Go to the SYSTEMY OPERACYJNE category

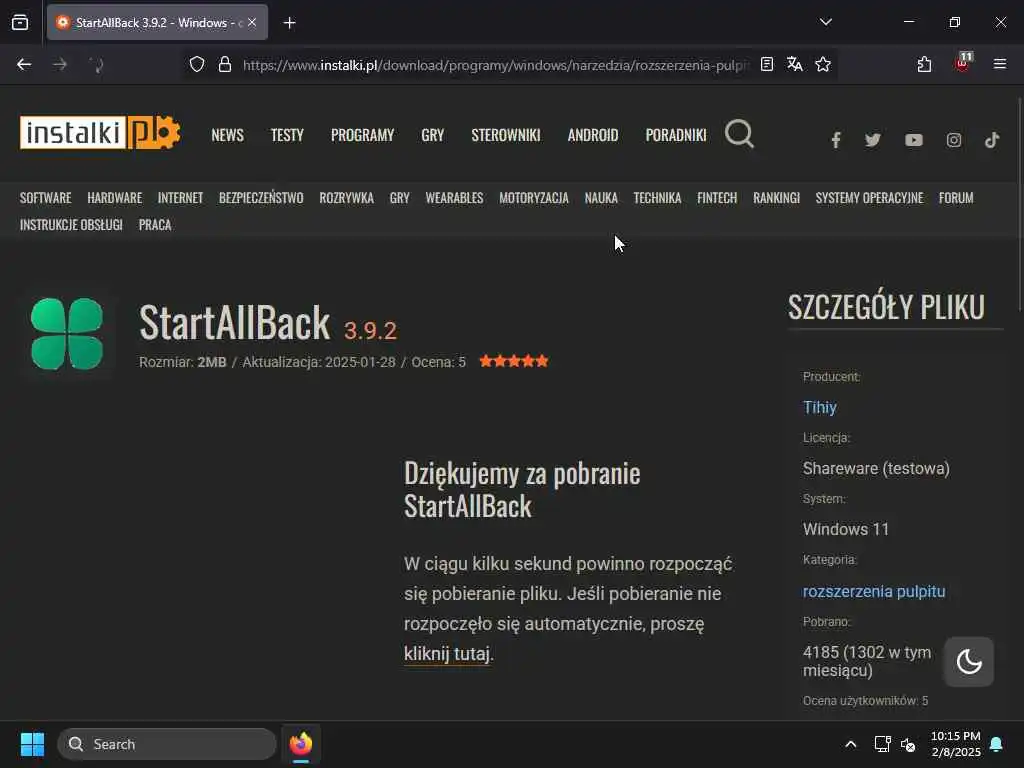[x=869, y=197]
